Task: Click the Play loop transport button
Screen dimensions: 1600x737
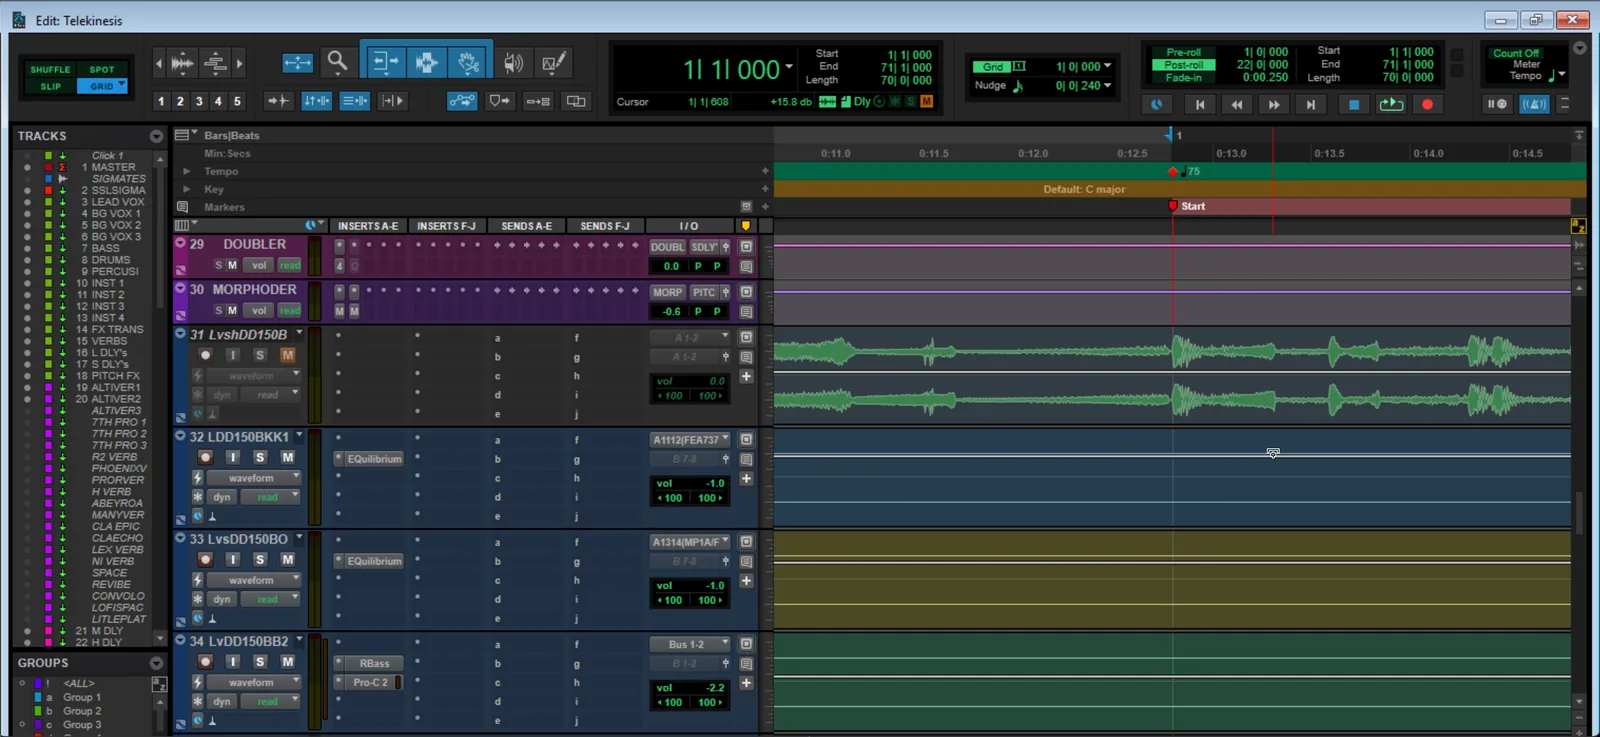Action: click(1390, 104)
